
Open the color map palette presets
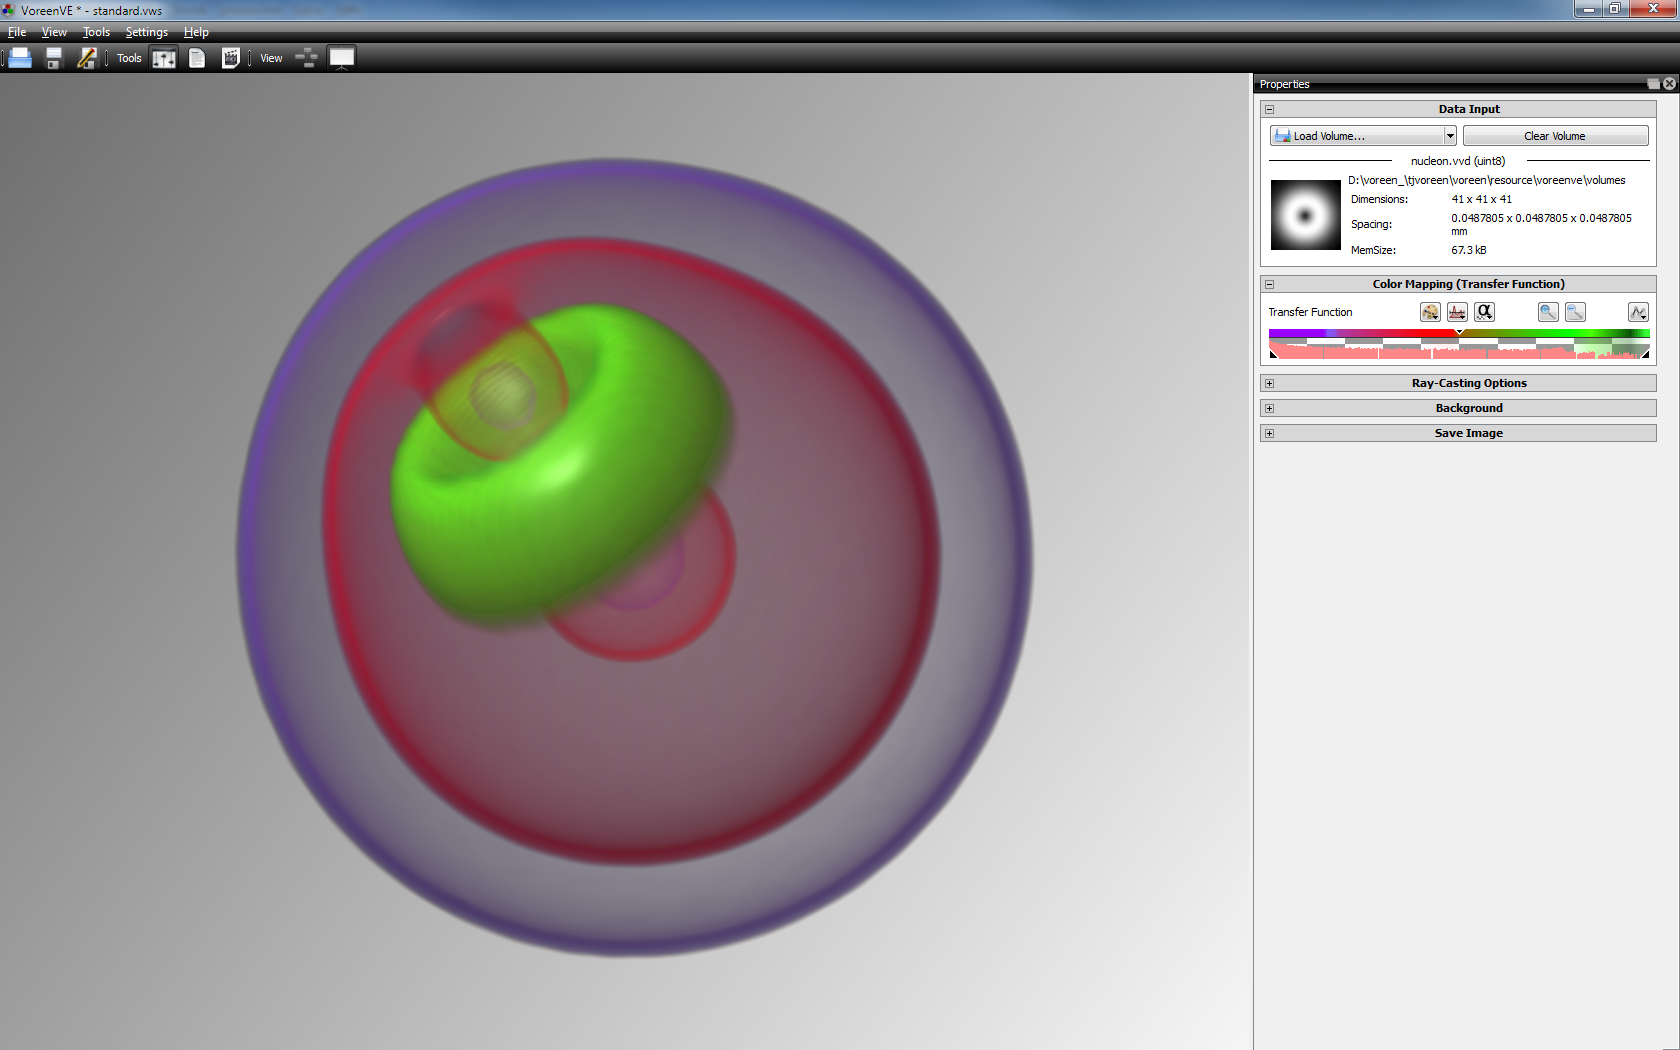coord(1430,312)
